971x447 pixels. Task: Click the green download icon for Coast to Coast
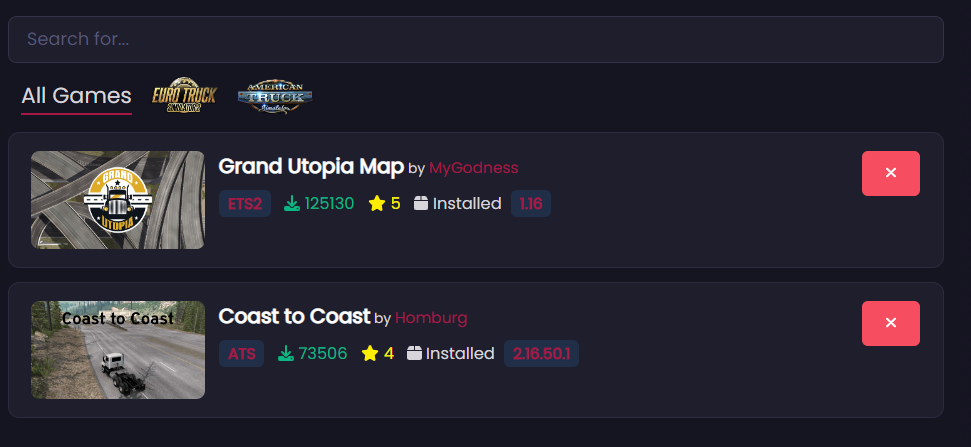point(285,354)
